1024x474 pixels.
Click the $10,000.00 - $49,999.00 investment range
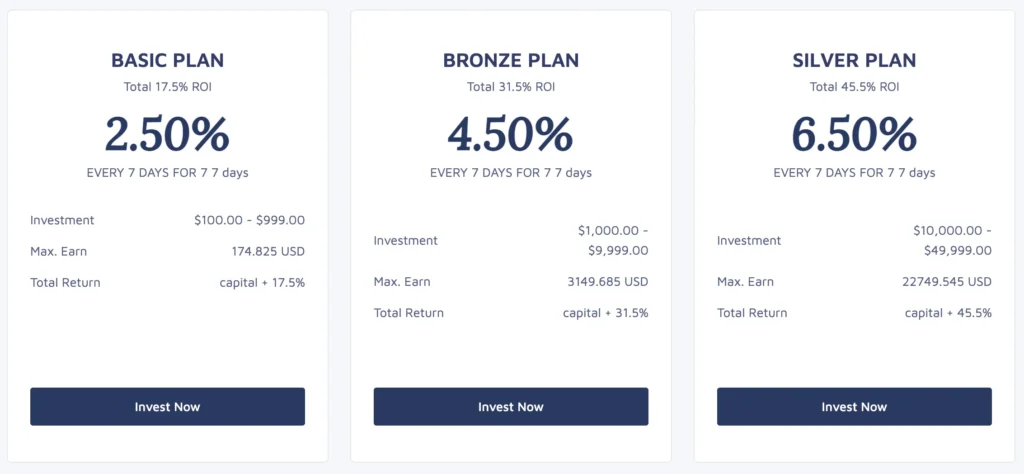tap(952, 241)
